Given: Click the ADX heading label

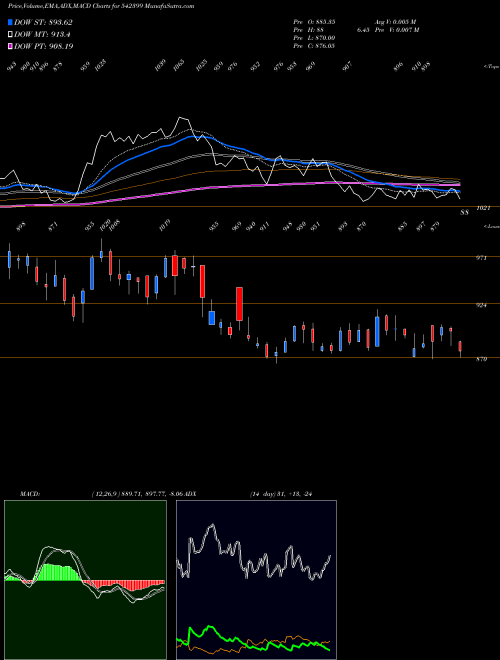Looking at the screenshot, I should pos(191,494).
